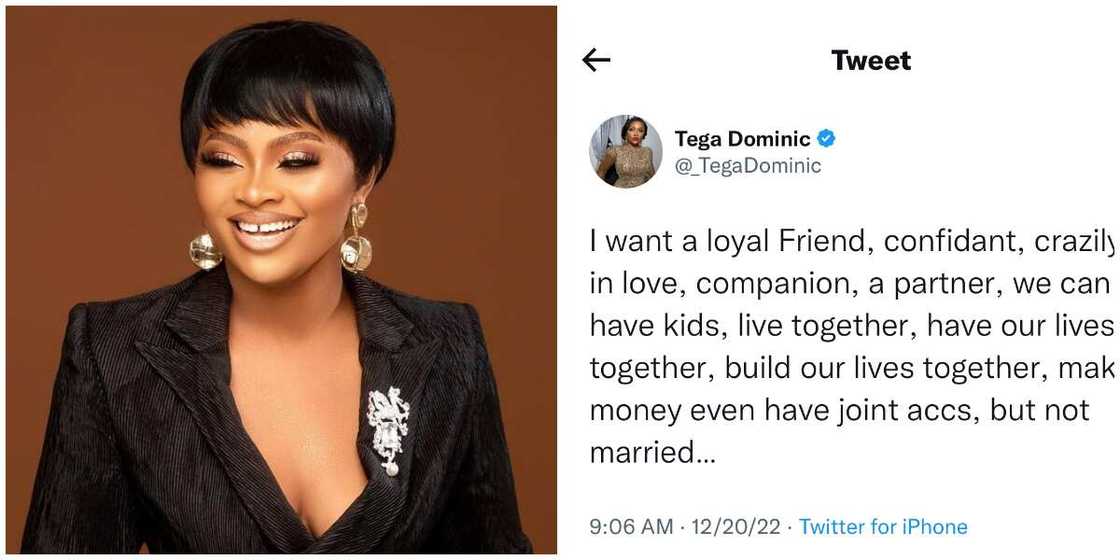Click the Tweet header title
Image resolution: width=1120 pixels, height=560 pixels.
tap(871, 61)
